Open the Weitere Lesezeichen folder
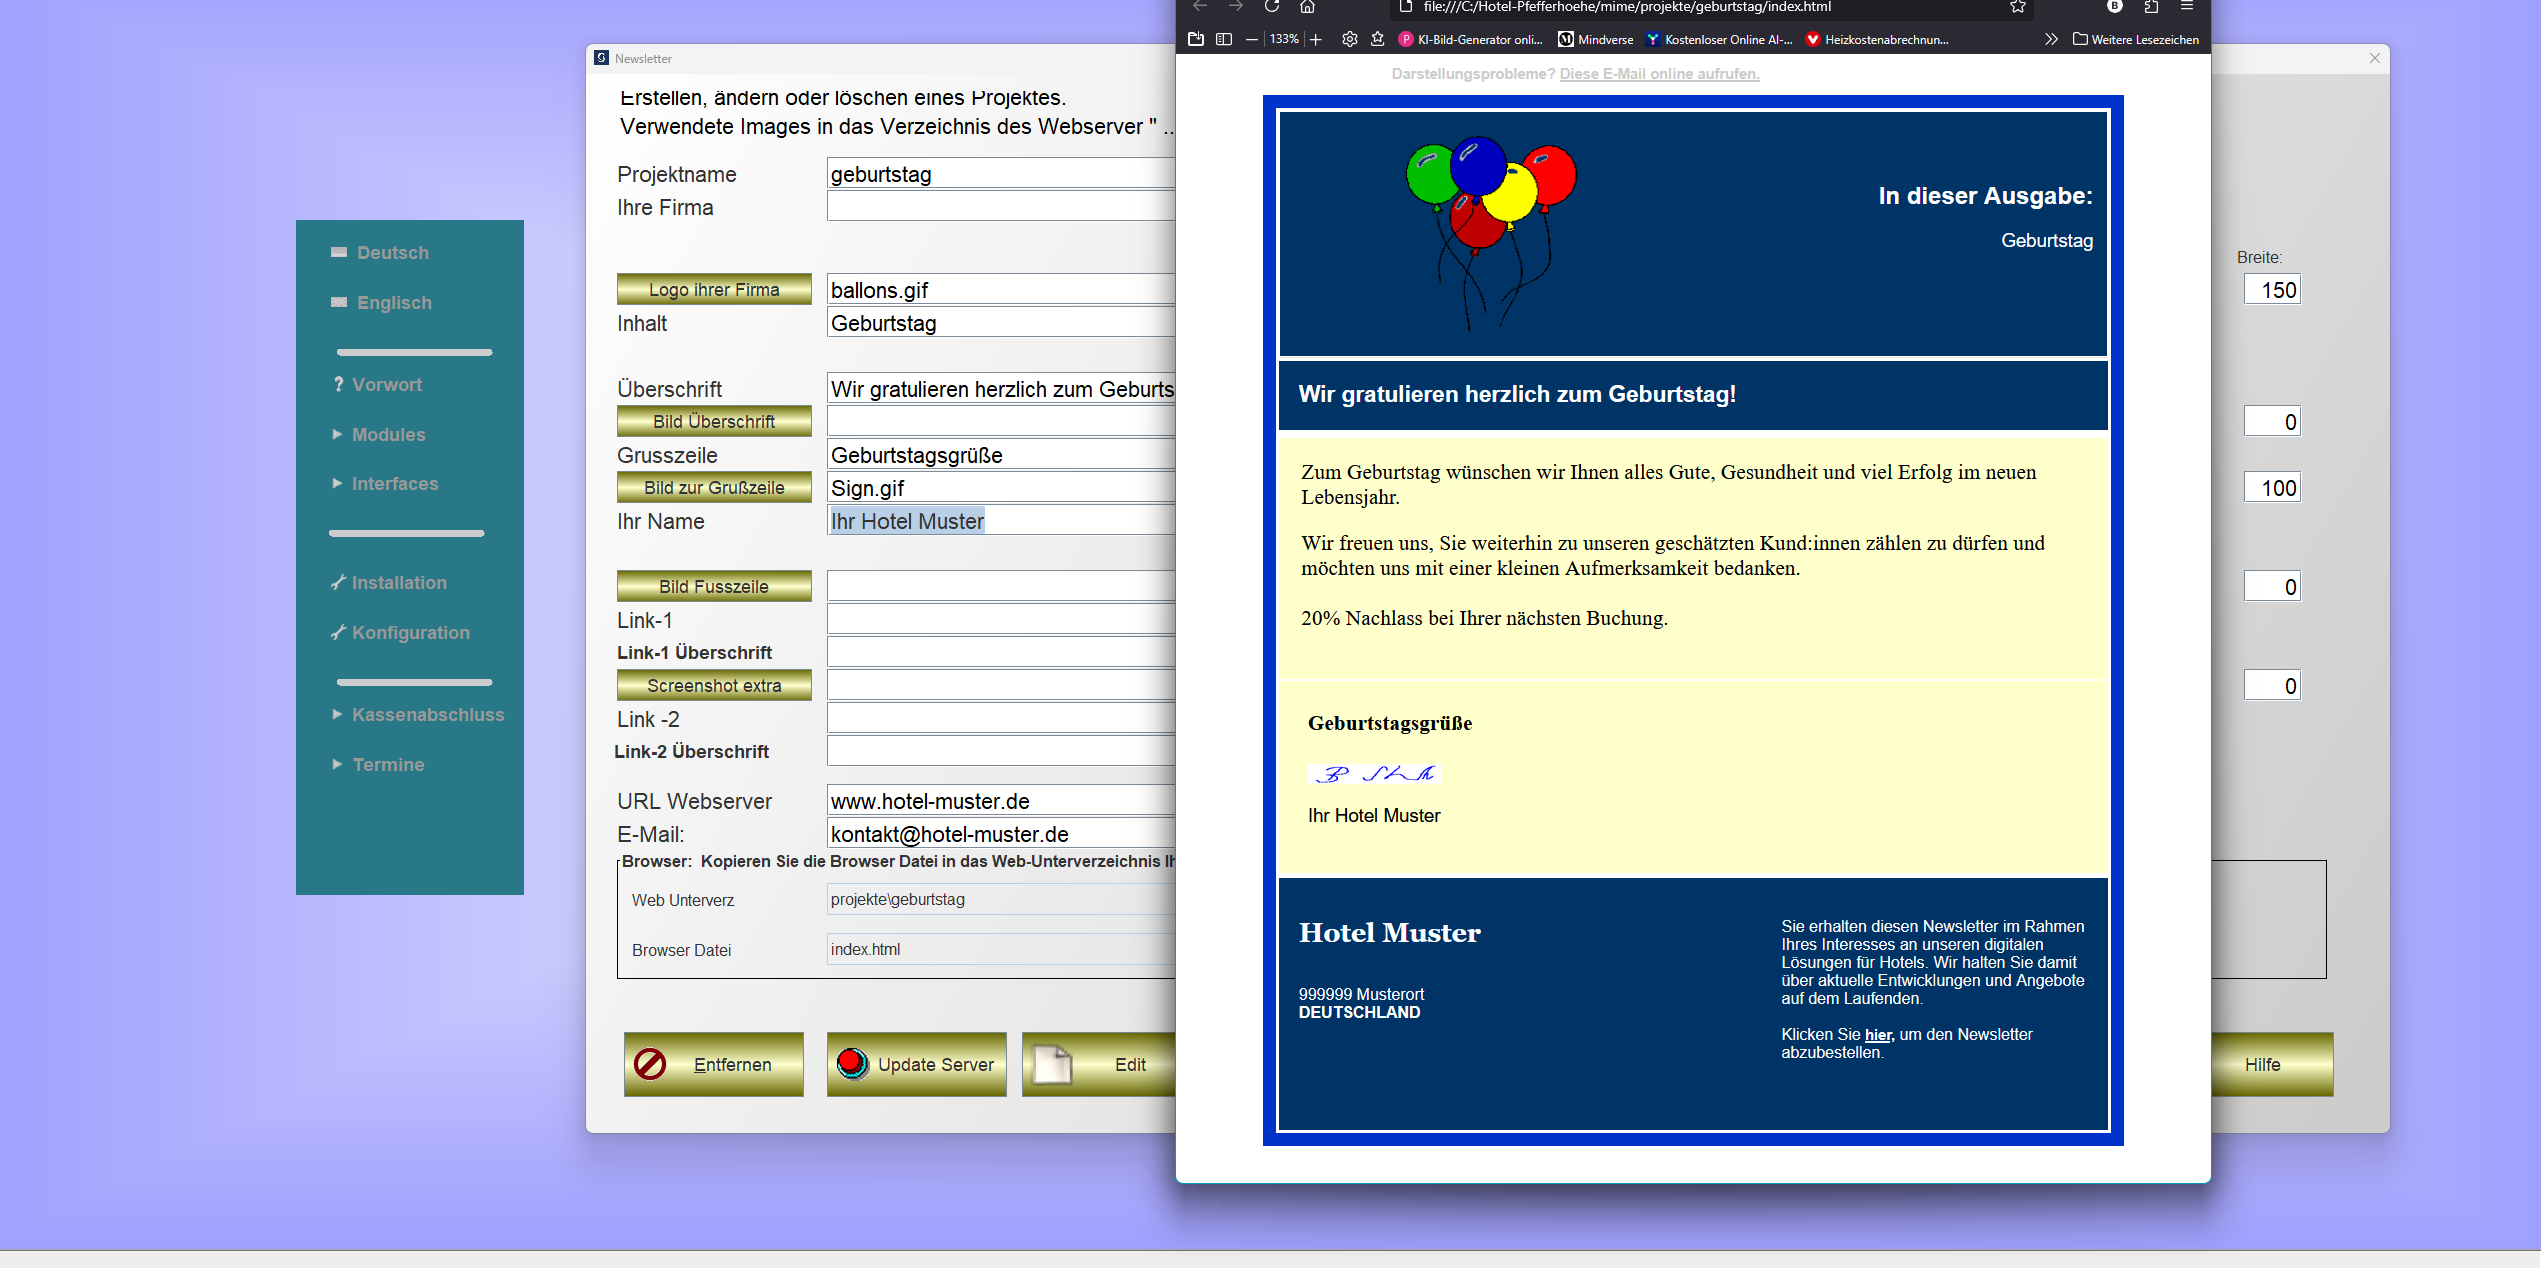The height and width of the screenshot is (1268, 2541). click(2136, 40)
